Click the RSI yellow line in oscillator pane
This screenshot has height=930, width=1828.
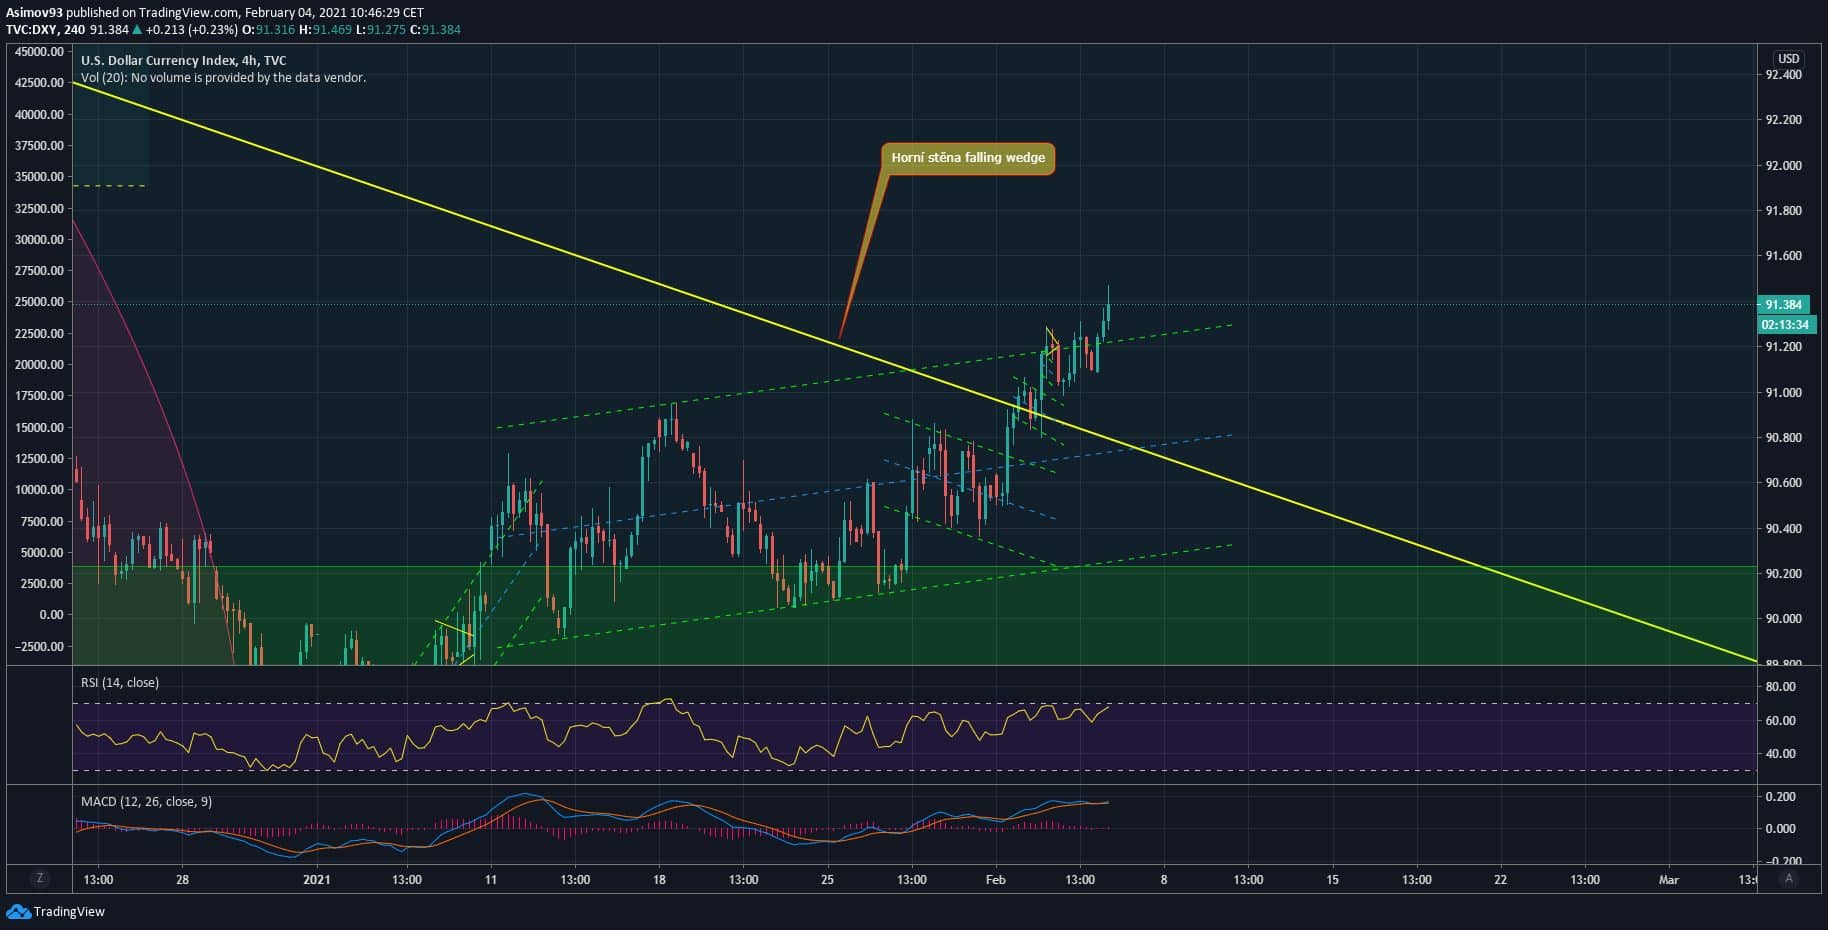[560, 744]
